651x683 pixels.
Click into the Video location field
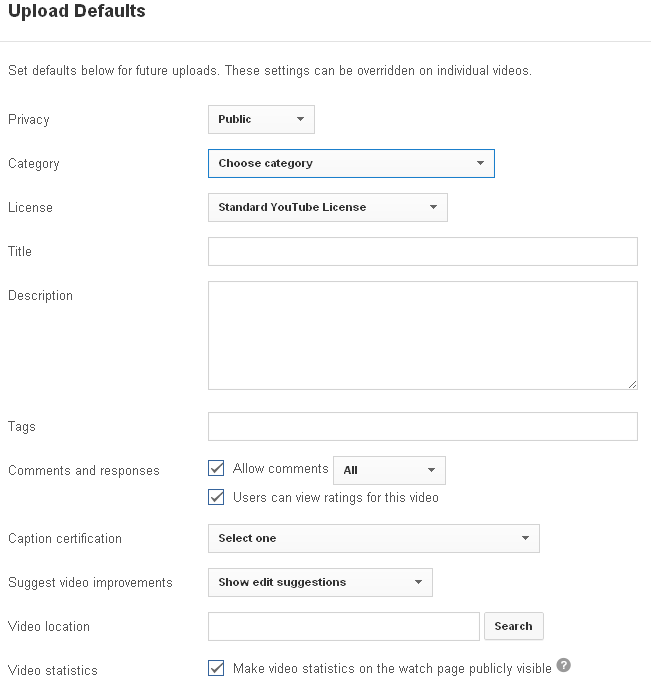(x=344, y=626)
